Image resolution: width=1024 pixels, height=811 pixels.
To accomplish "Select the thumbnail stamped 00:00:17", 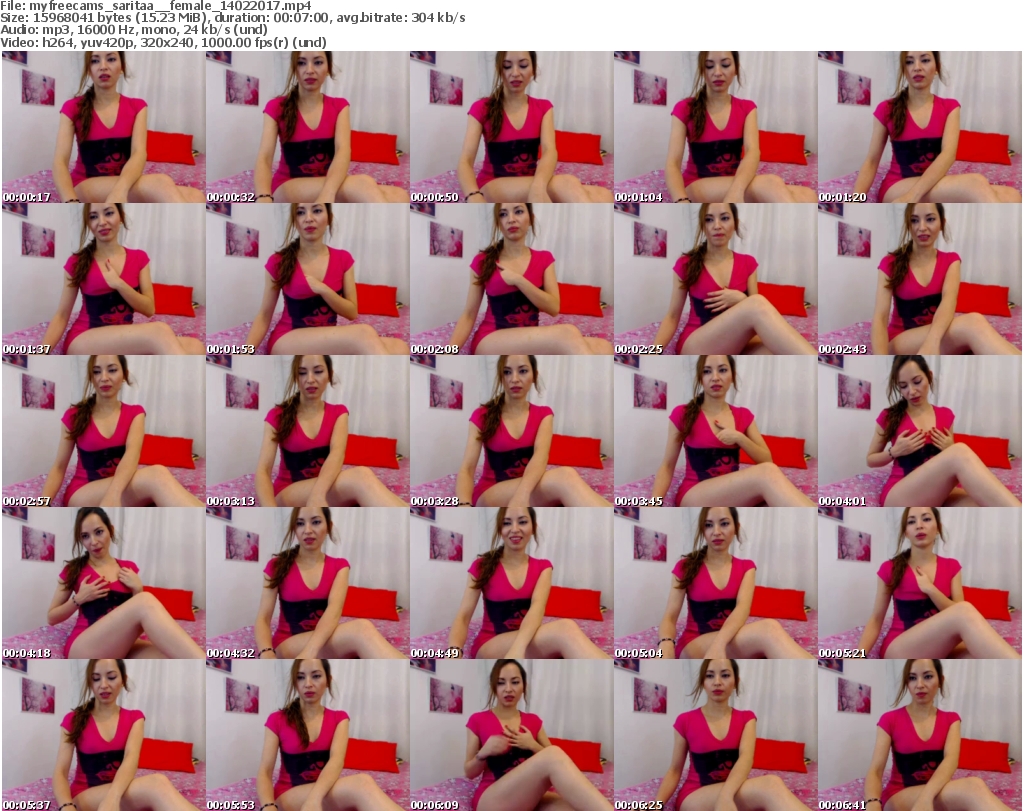I will tap(103, 127).
